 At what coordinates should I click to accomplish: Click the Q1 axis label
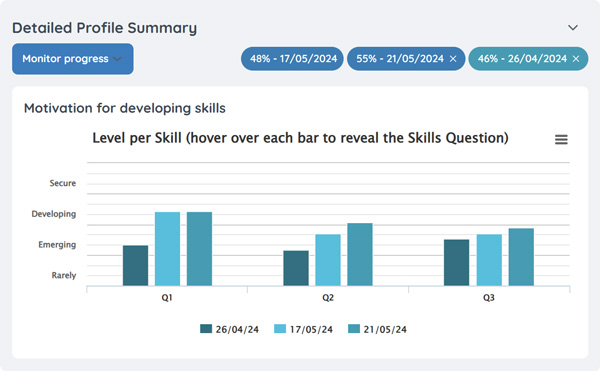point(167,298)
